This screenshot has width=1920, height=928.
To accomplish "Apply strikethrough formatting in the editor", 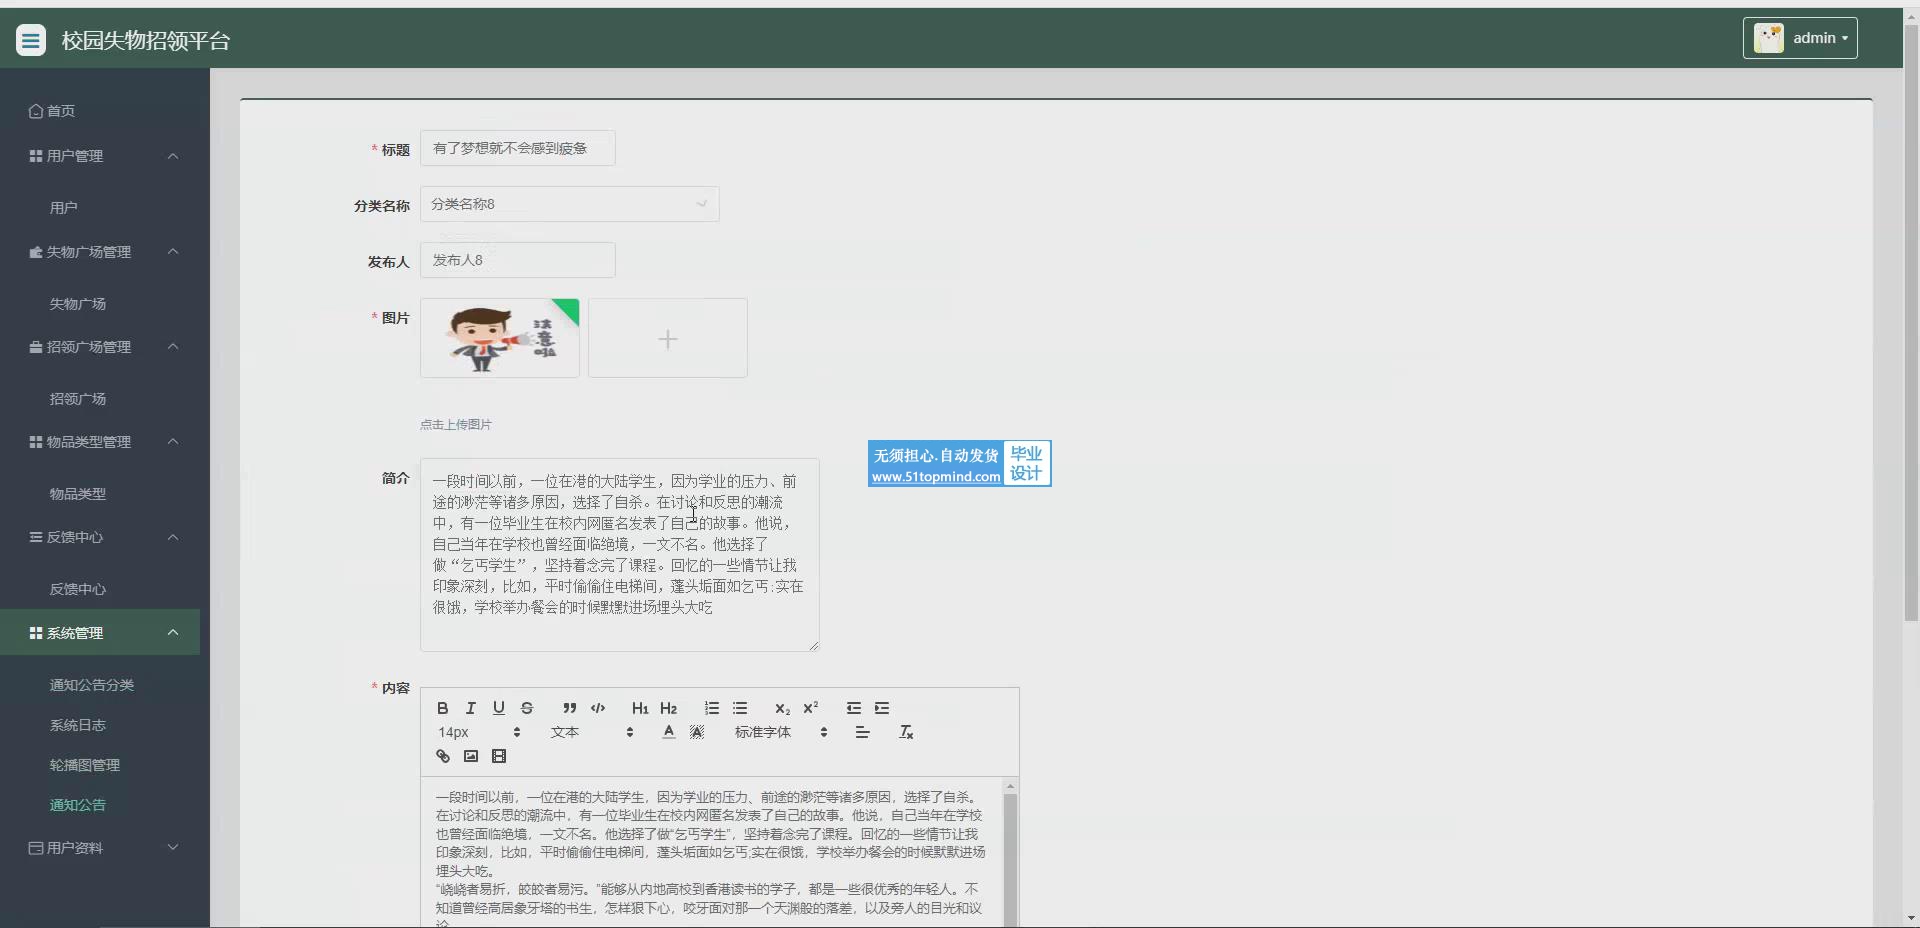I will click(x=527, y=708).
